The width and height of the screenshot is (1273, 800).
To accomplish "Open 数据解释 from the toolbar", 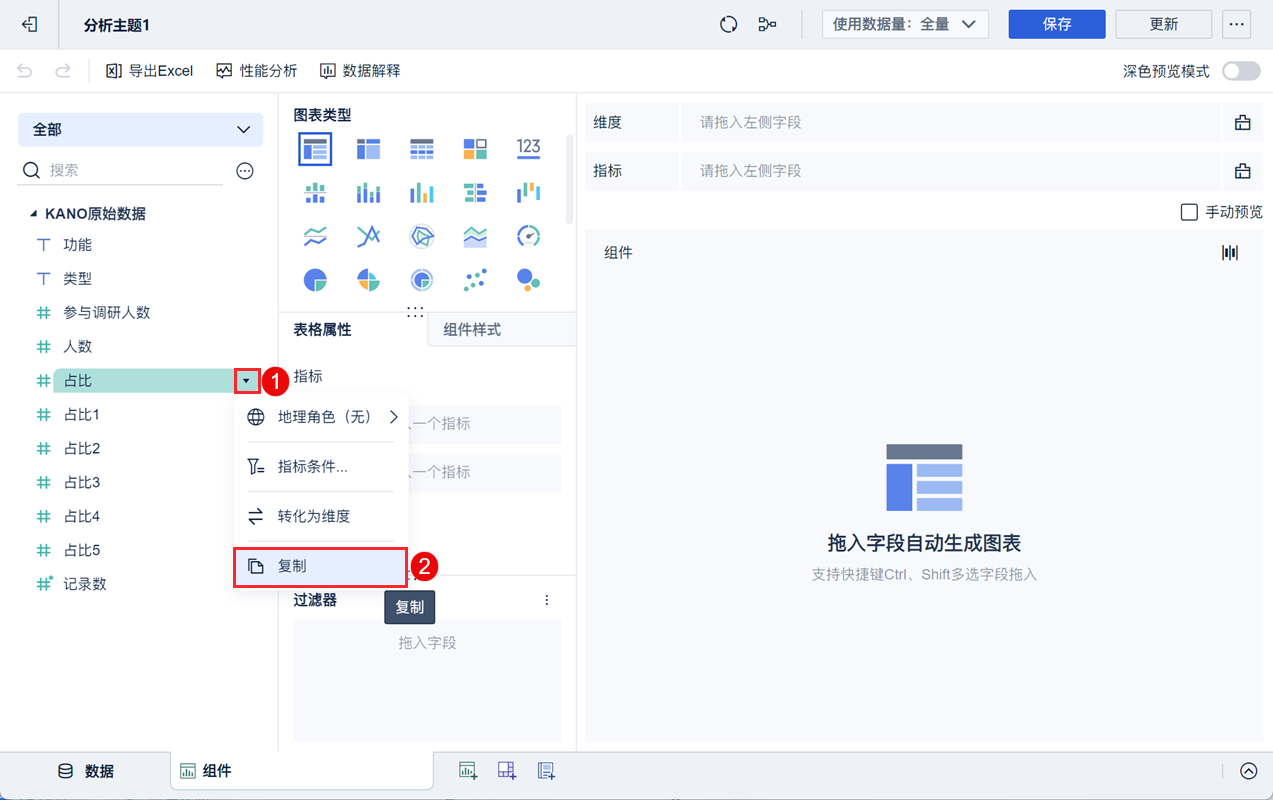I will (x=360, y=71).
